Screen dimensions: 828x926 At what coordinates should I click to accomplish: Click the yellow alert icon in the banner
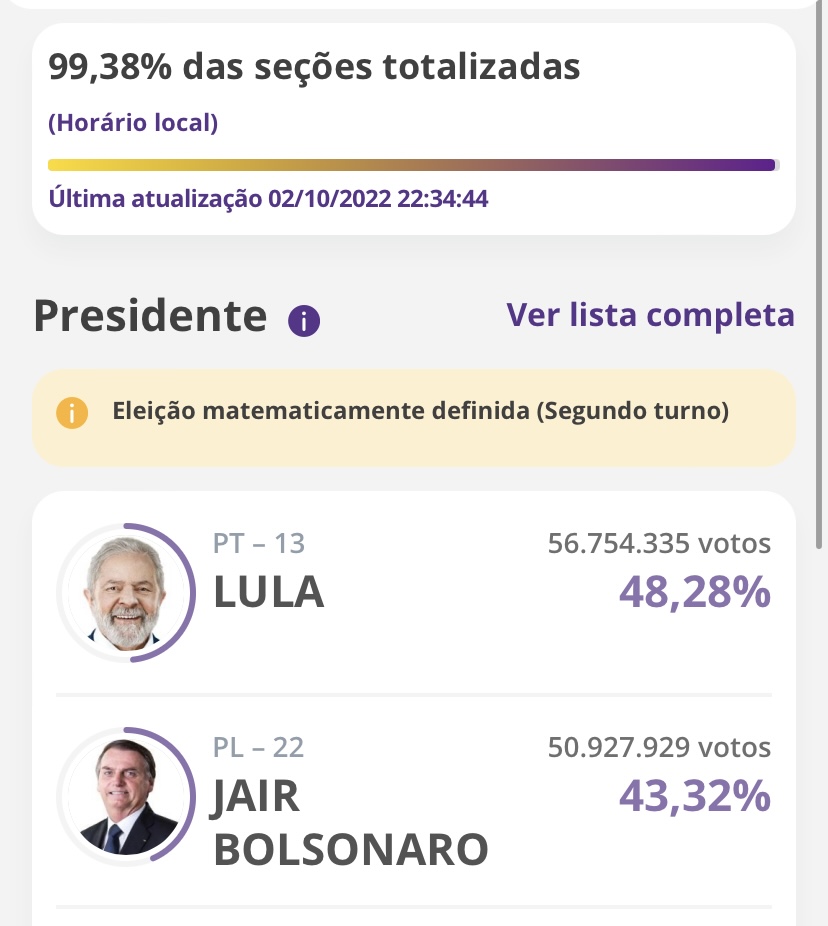pyautogui.click(x=72, y=413)
